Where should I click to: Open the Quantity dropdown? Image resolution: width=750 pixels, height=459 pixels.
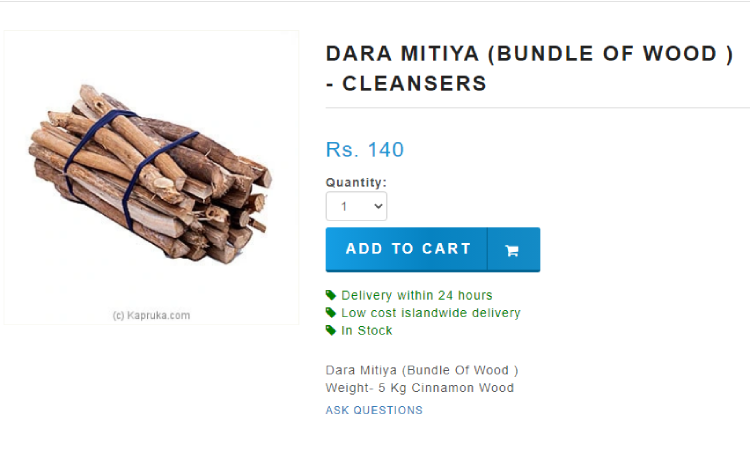[x=356, y=206]
